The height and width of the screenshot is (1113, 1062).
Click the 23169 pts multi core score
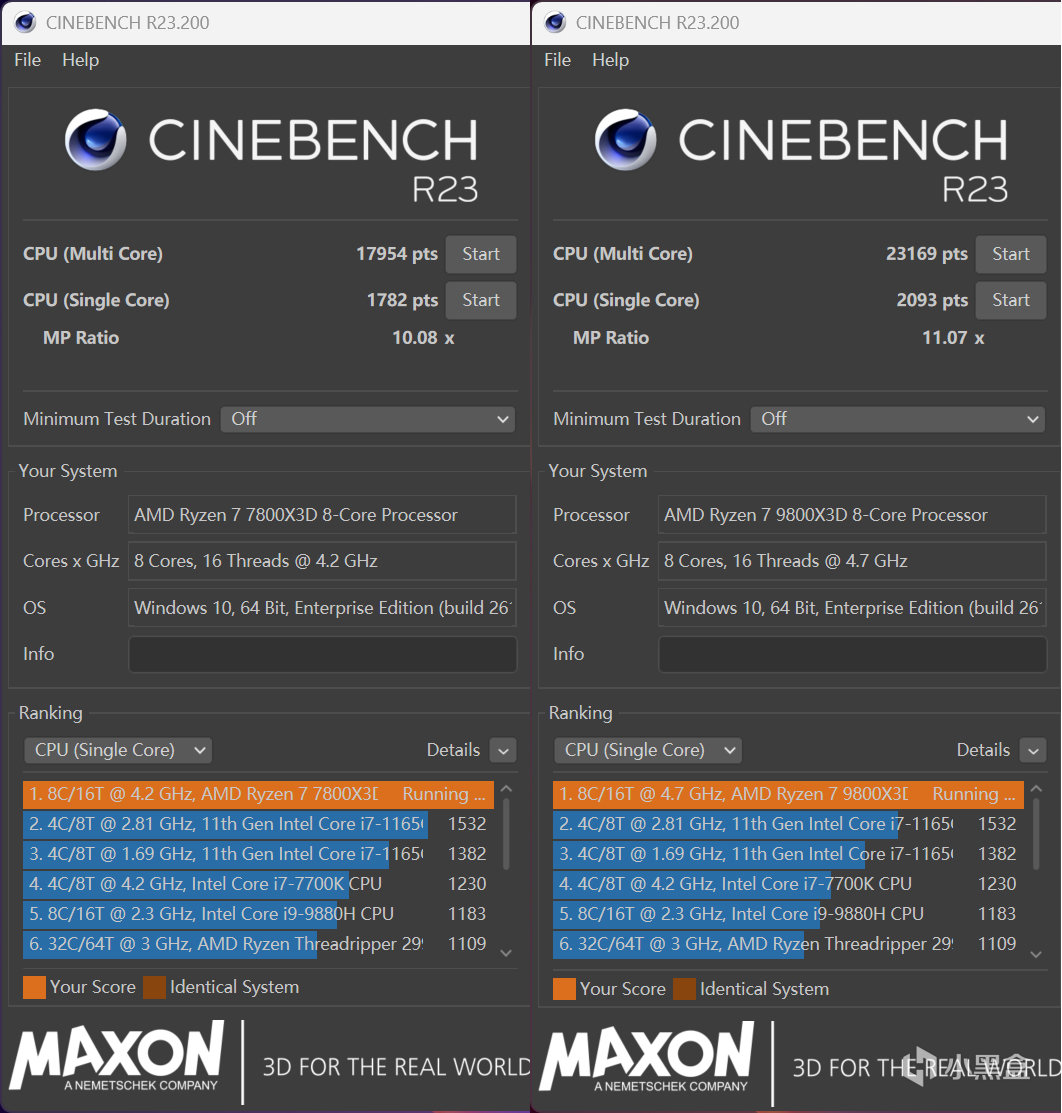pyautogui.click(x=926, y=254)
